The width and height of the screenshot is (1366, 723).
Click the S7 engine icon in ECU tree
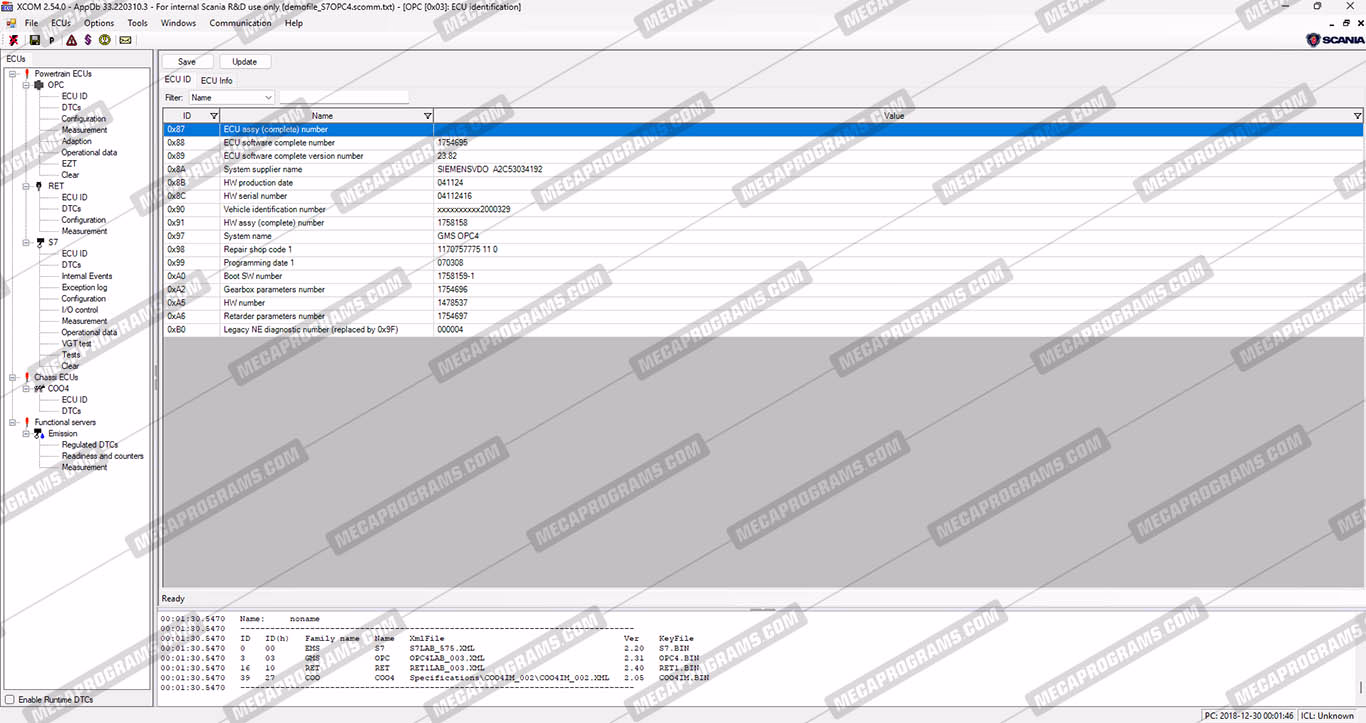tap(39, 242)
